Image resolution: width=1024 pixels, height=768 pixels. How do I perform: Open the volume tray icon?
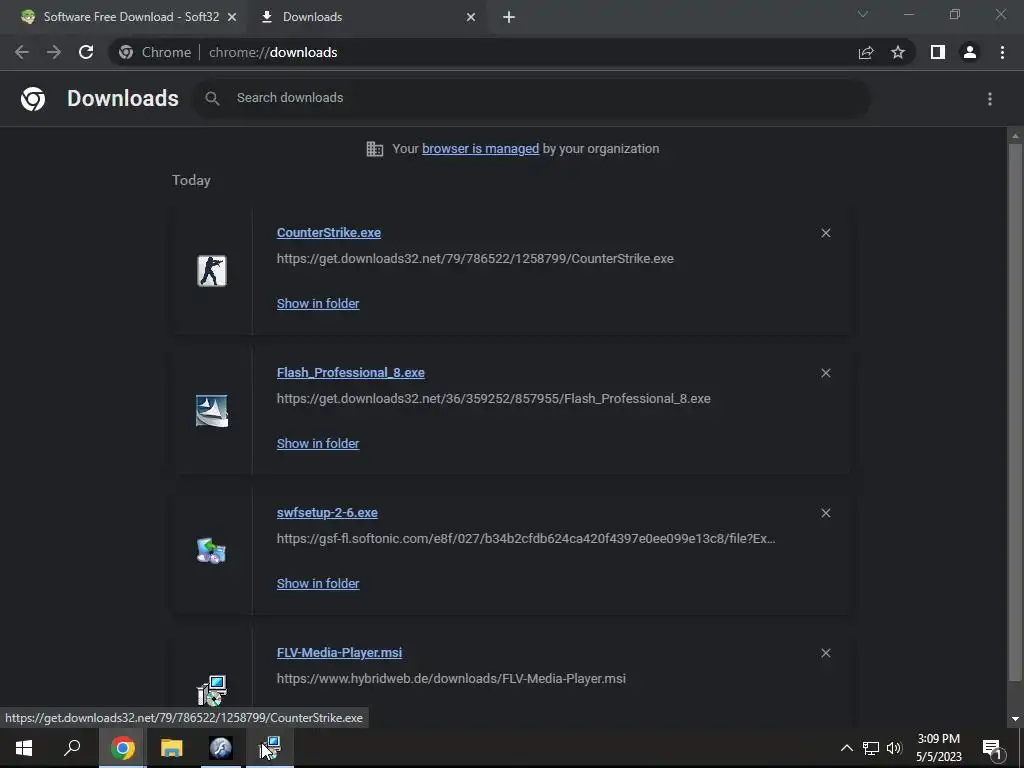click(894, 748)
